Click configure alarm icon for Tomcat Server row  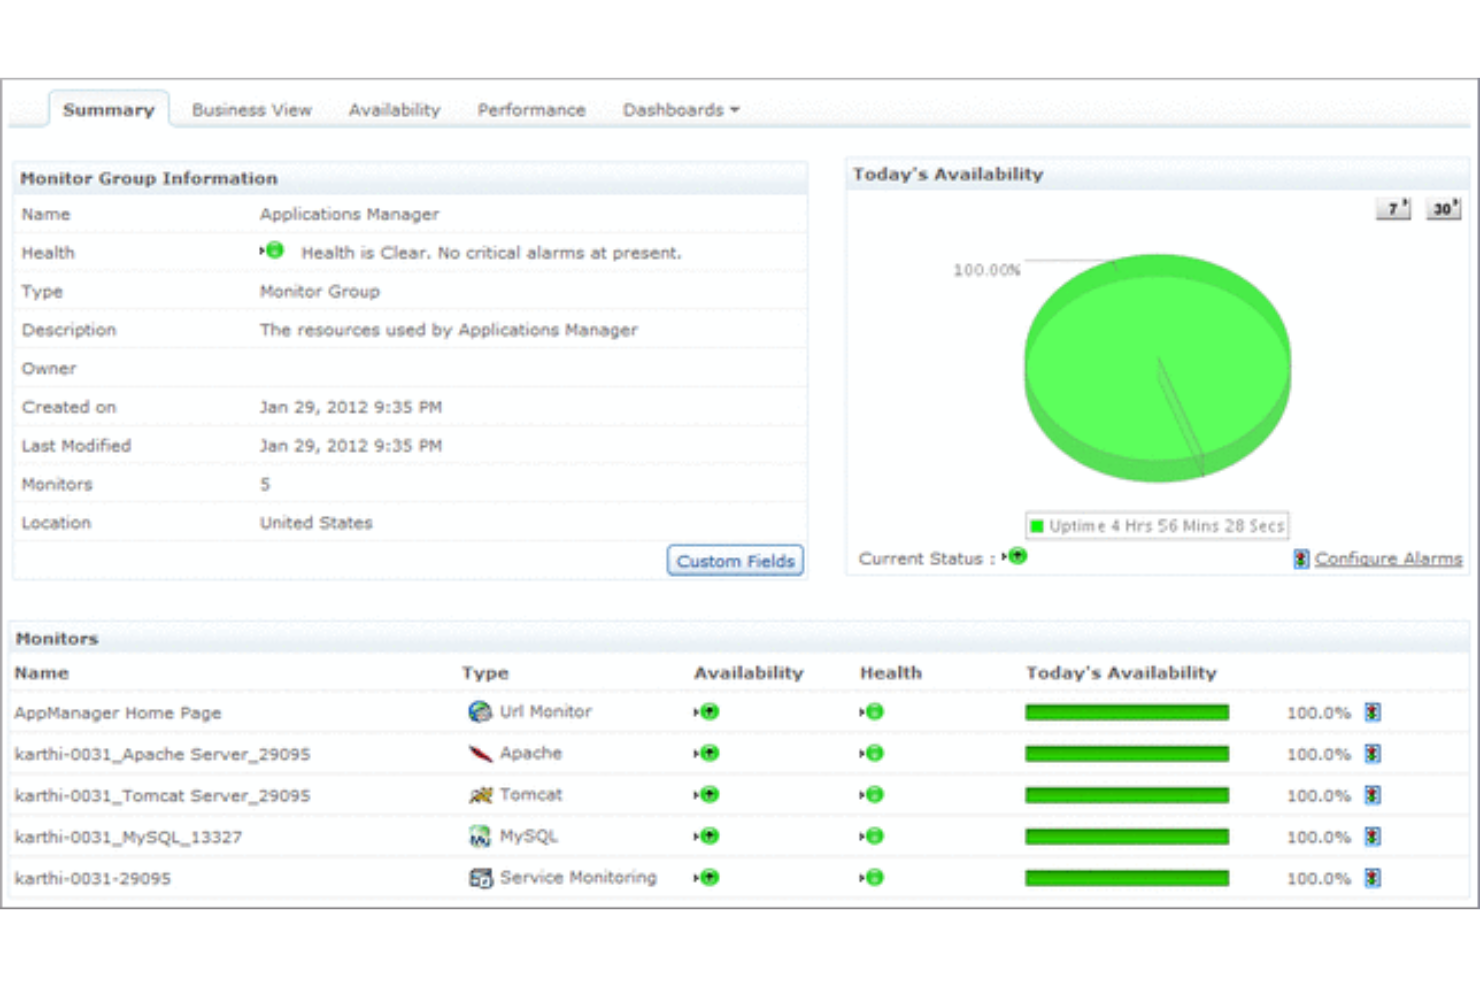pyautogui.click(x=1373, y=796)
